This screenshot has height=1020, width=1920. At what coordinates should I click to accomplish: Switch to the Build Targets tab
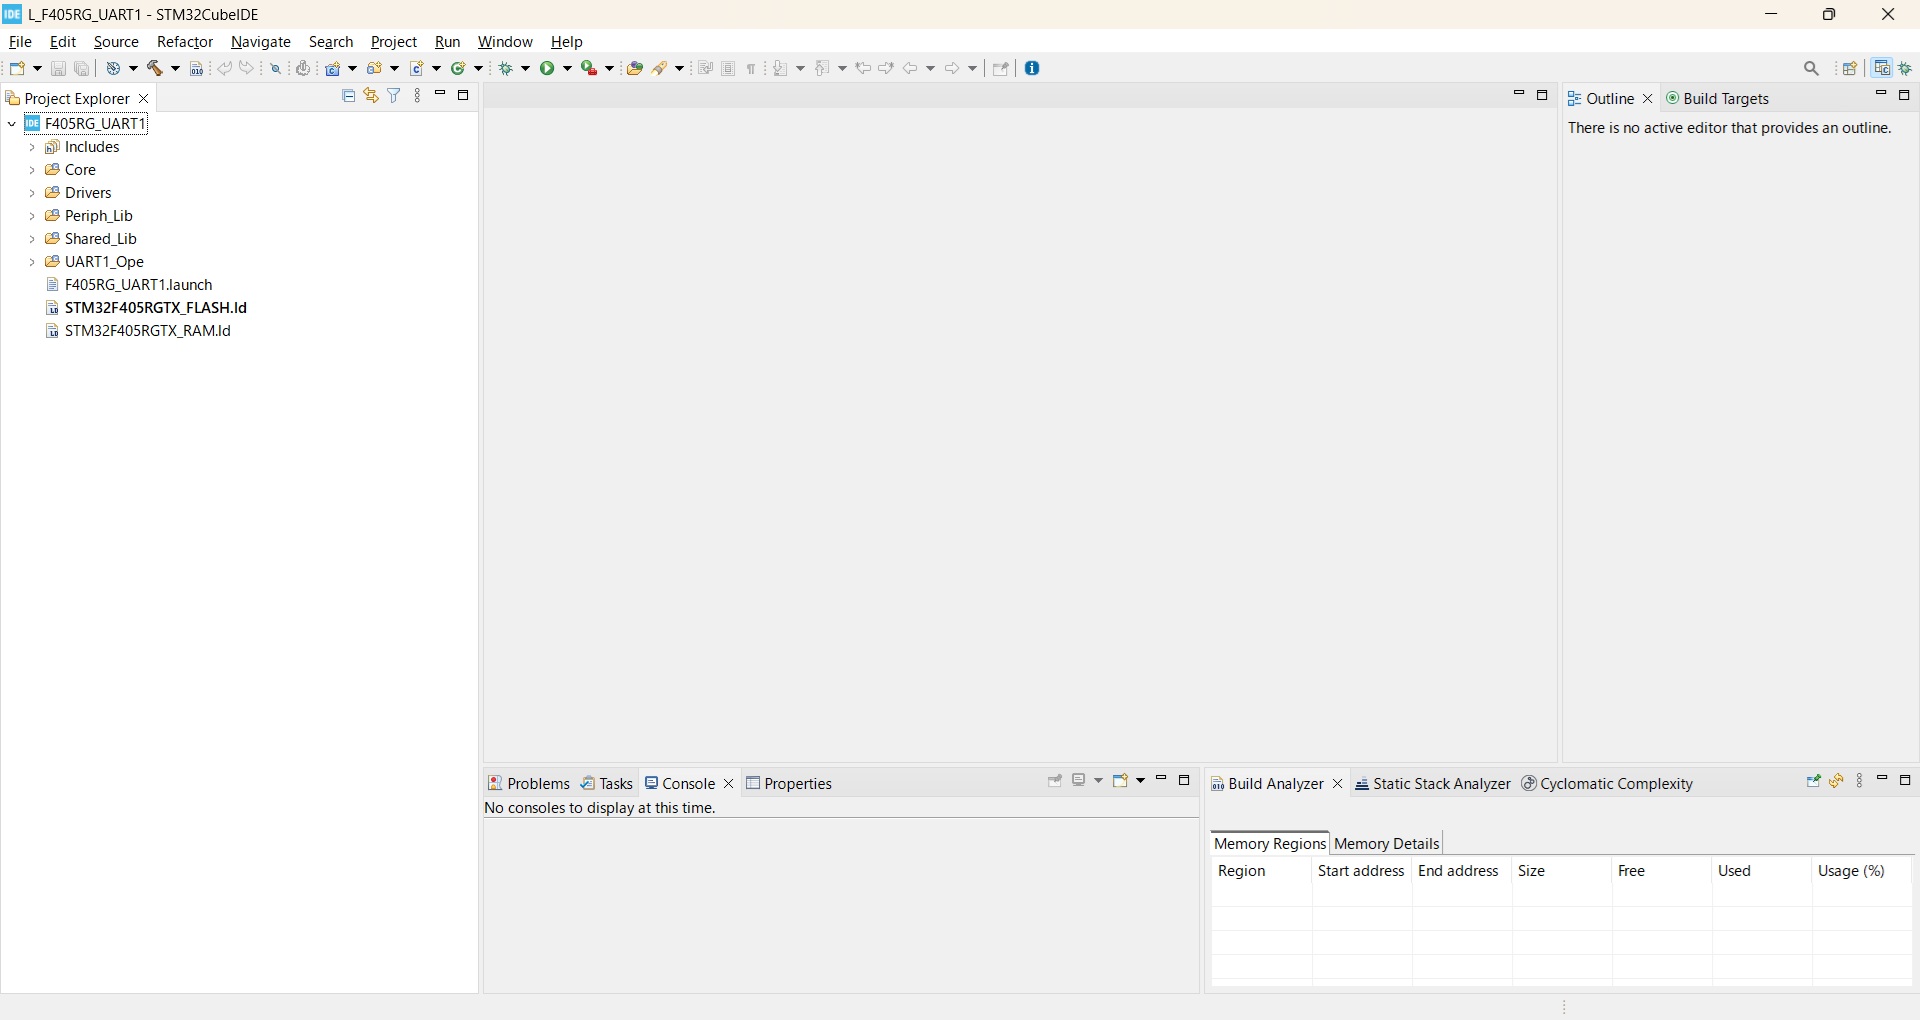1719,99
